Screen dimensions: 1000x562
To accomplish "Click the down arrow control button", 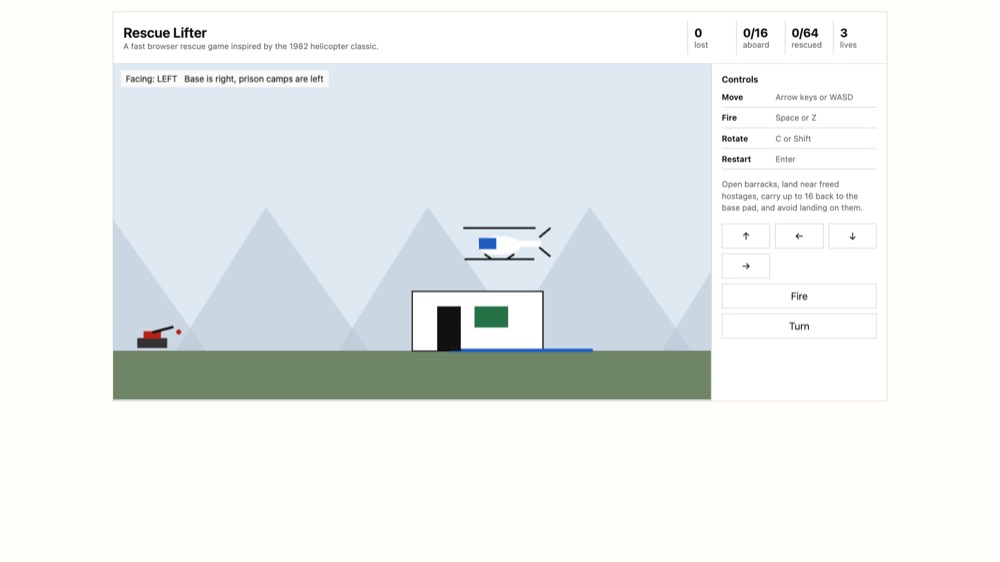I will point(852,236).
